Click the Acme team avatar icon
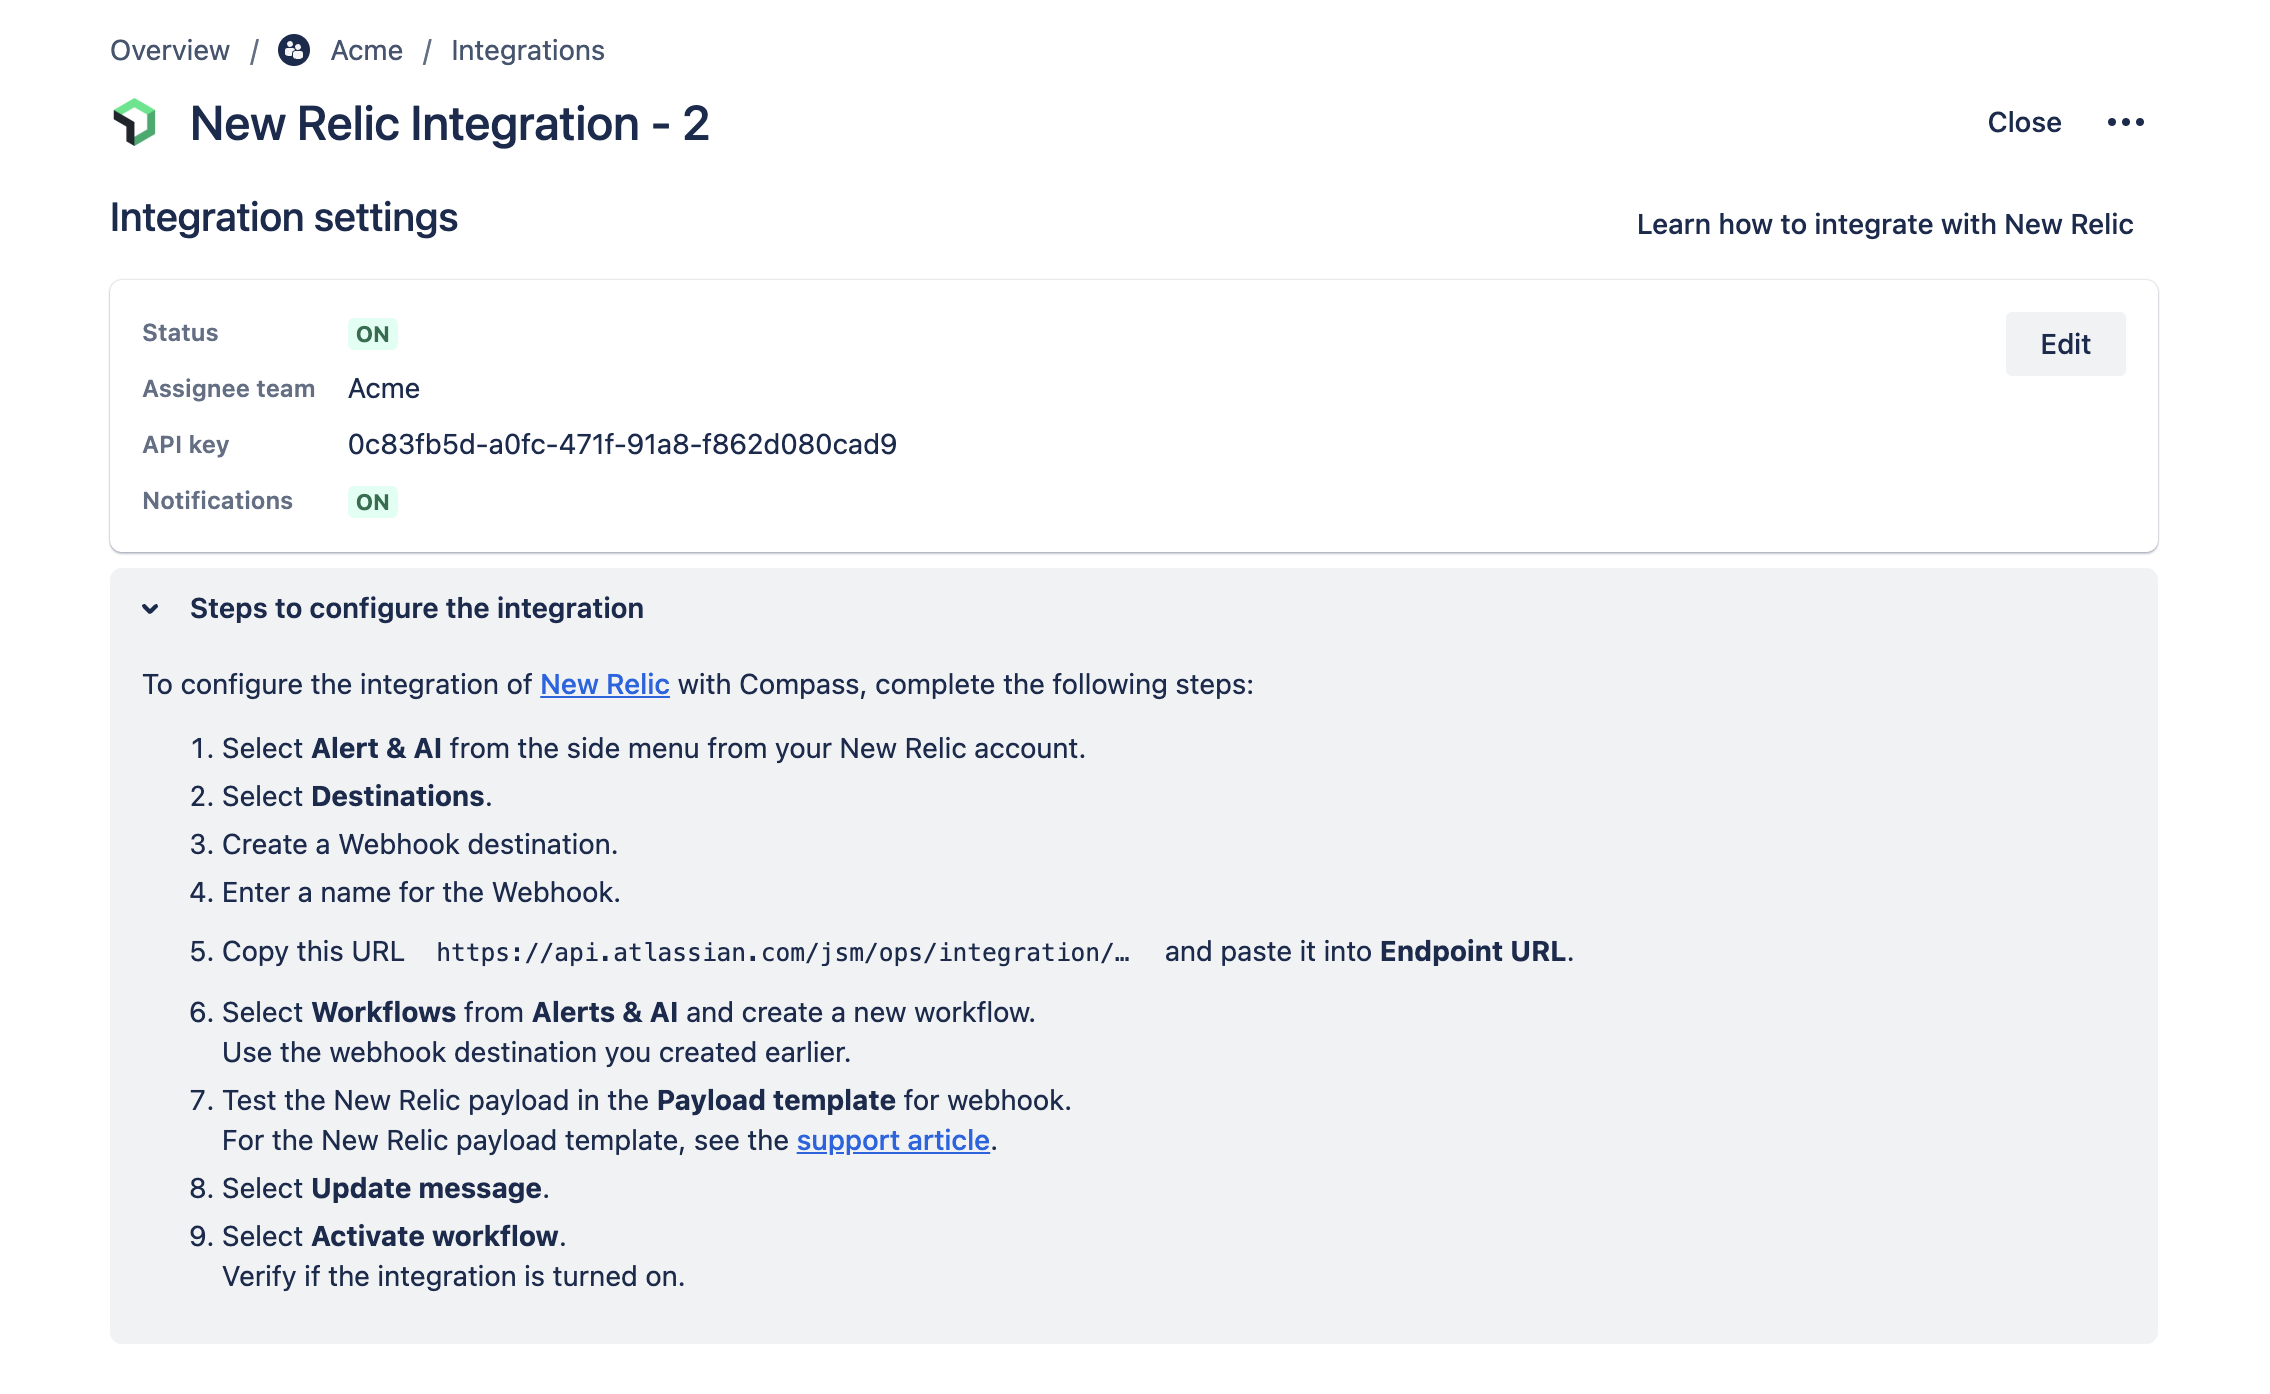The height and width of the screenshot is (1394, 2270). (294, 50)
